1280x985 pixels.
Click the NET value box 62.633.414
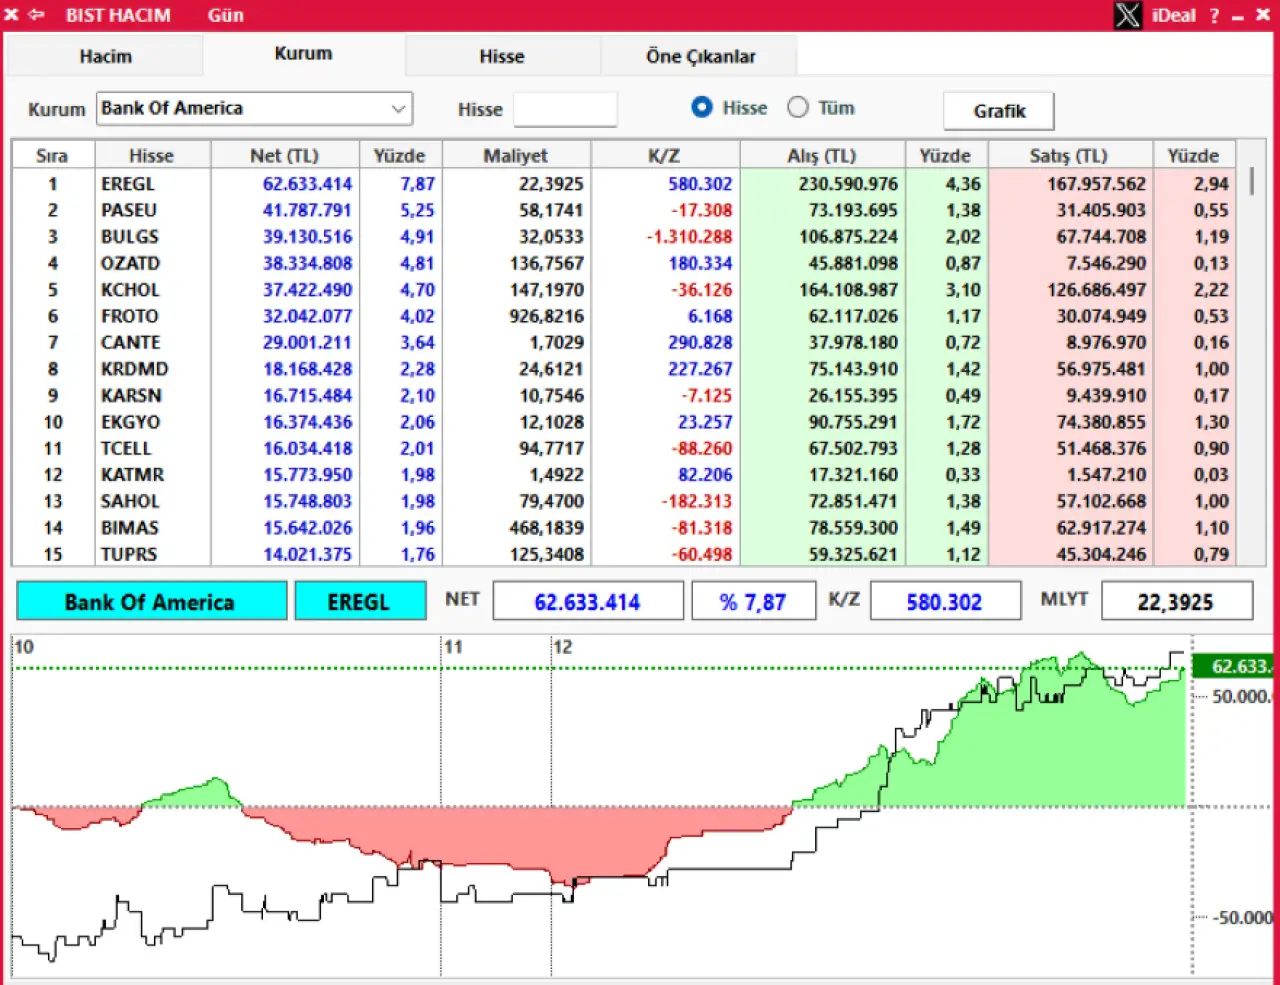tap(588, 601)
